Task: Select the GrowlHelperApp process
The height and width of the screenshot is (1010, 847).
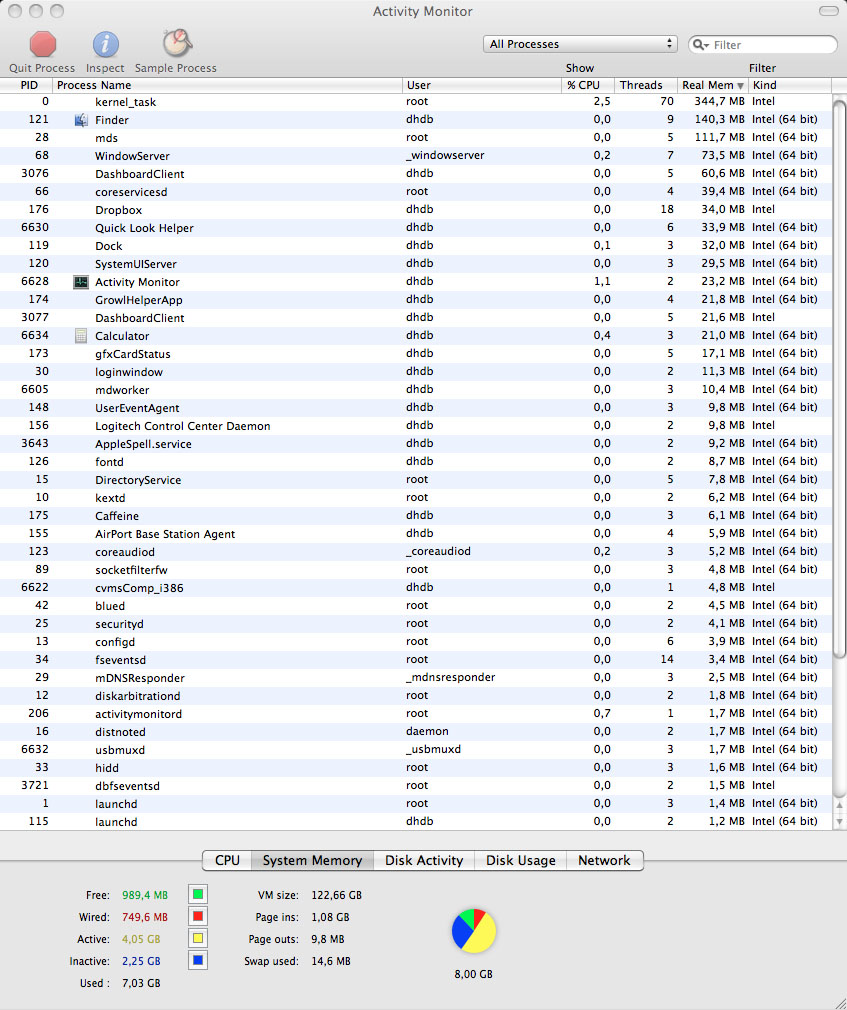Action: [x=415, y=300]
